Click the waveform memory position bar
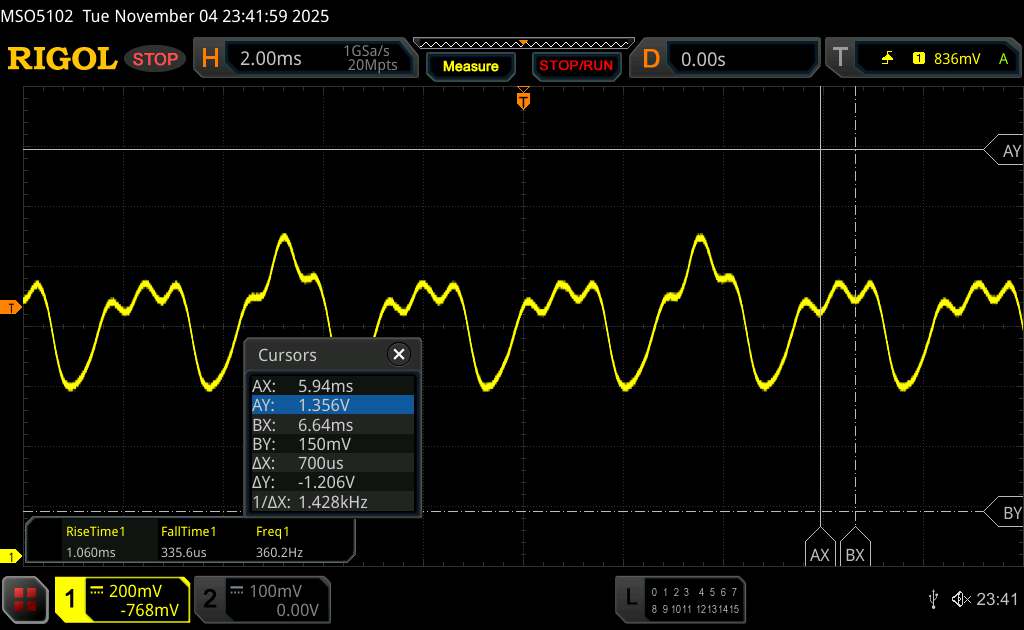 pyautogui.click(x=523, y=44)
